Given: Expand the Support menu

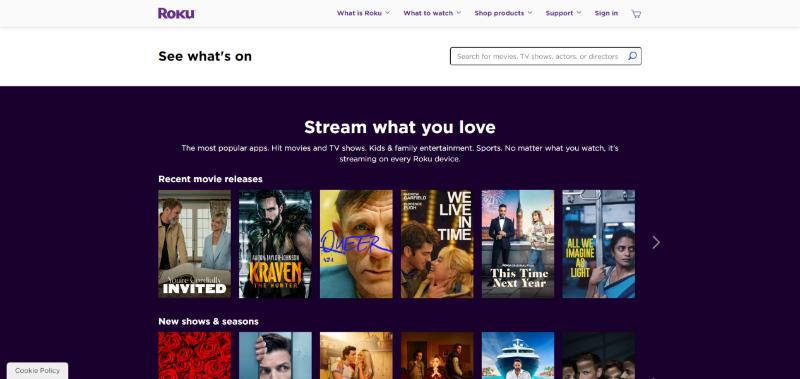Looking at the screenshot, I should [x=563, y=13].
